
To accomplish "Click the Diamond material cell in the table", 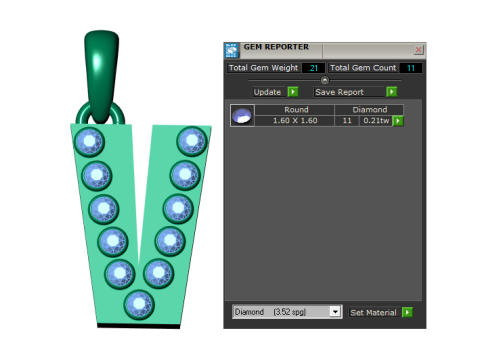I will pyautogui.click(x=369, y=110).
